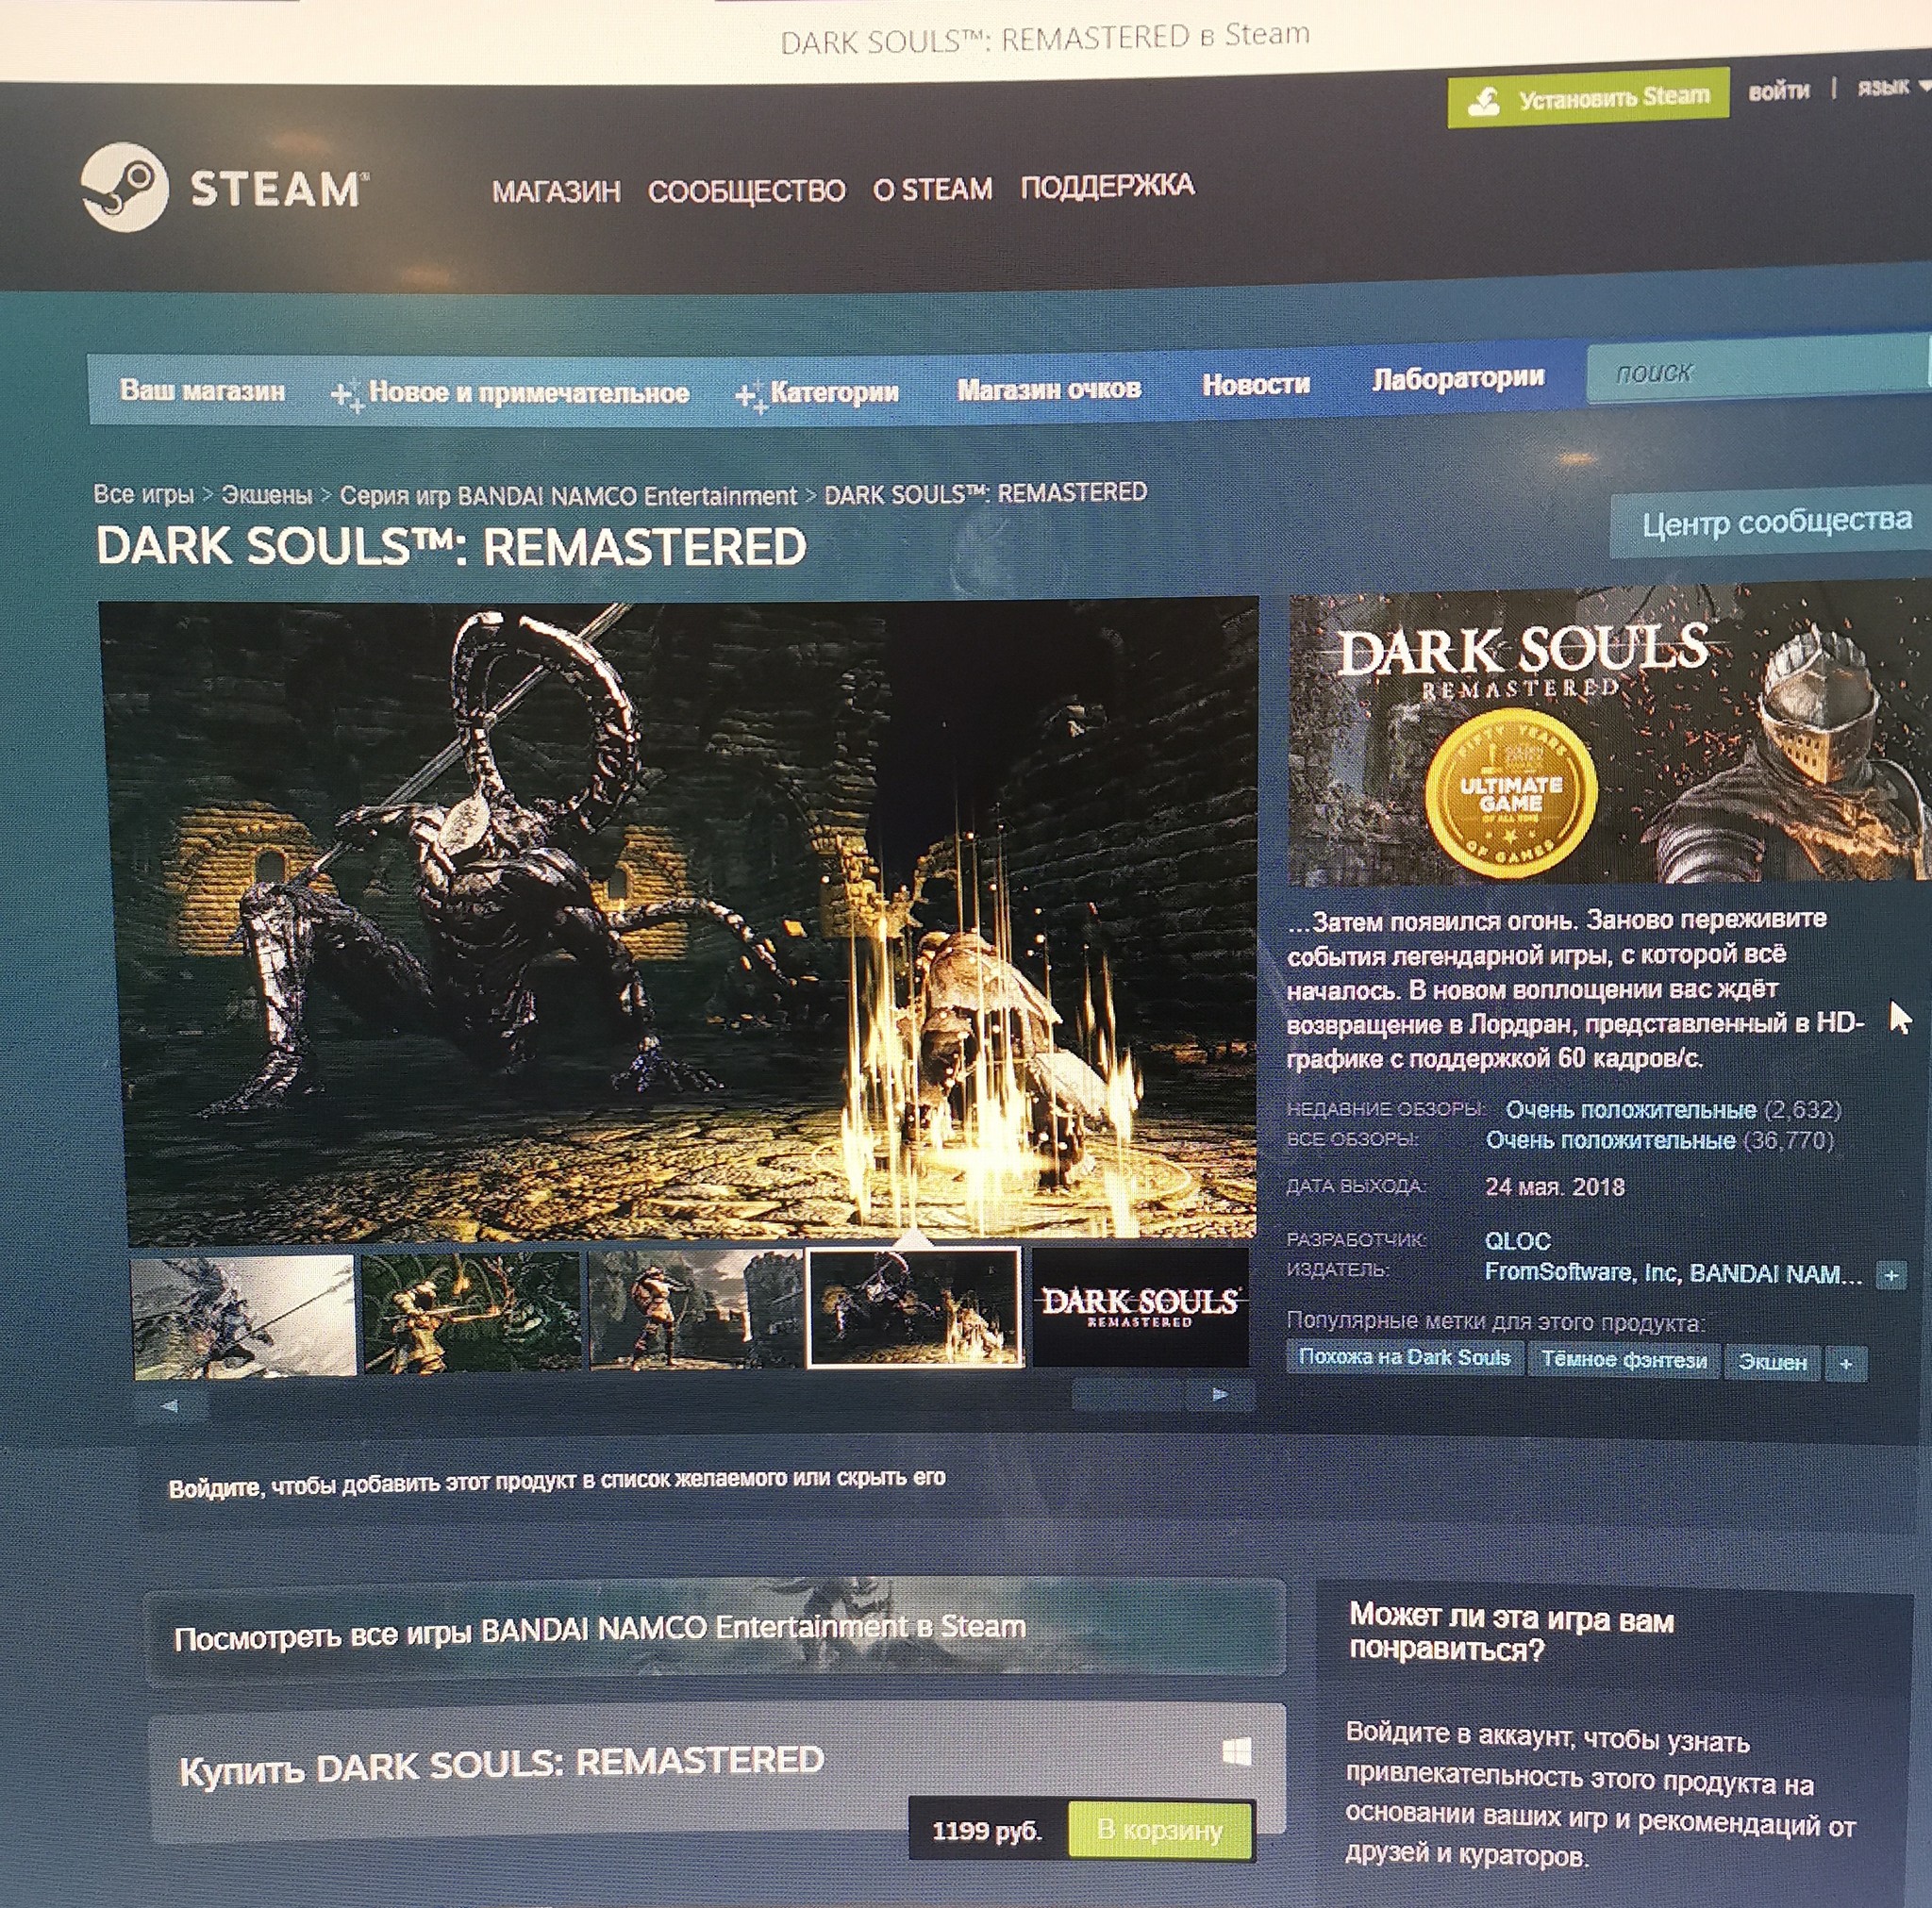Click the Установить Steam download button

pos(1588,98)
